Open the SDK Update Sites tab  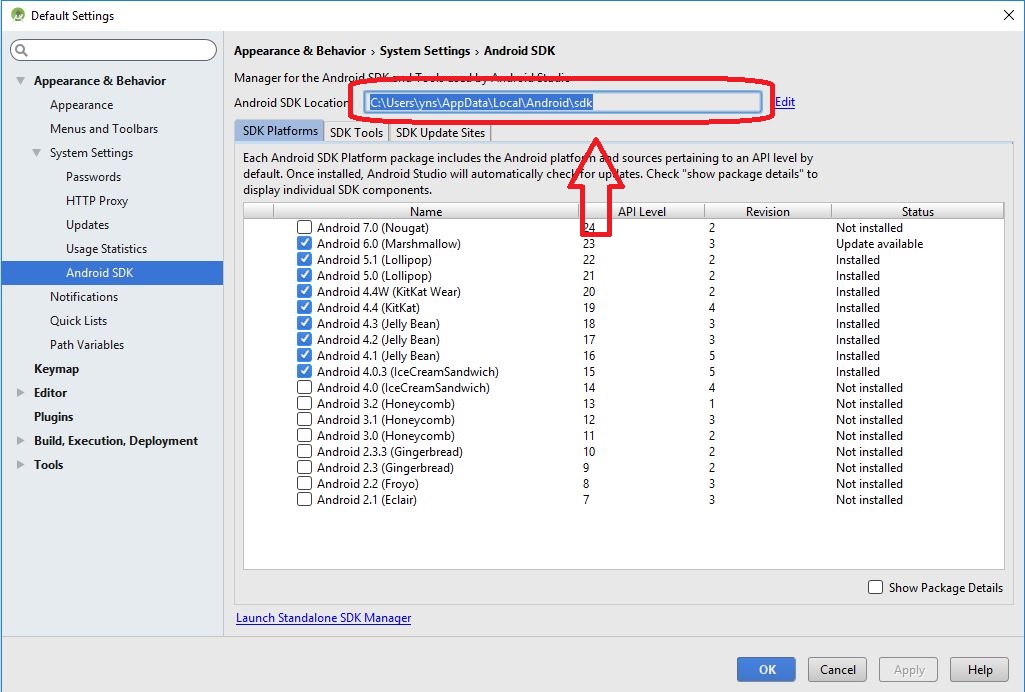point(440,133)
